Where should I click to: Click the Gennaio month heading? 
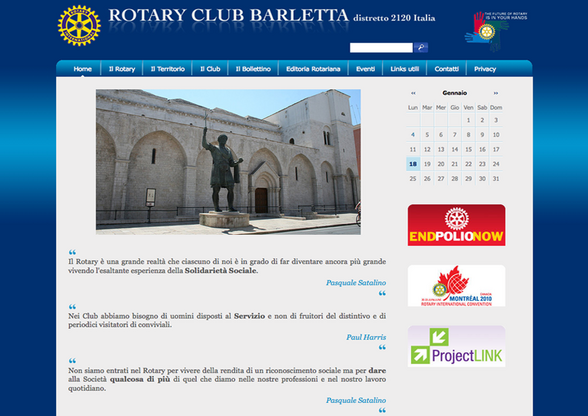pyautogui.click(x=454, y=93)
